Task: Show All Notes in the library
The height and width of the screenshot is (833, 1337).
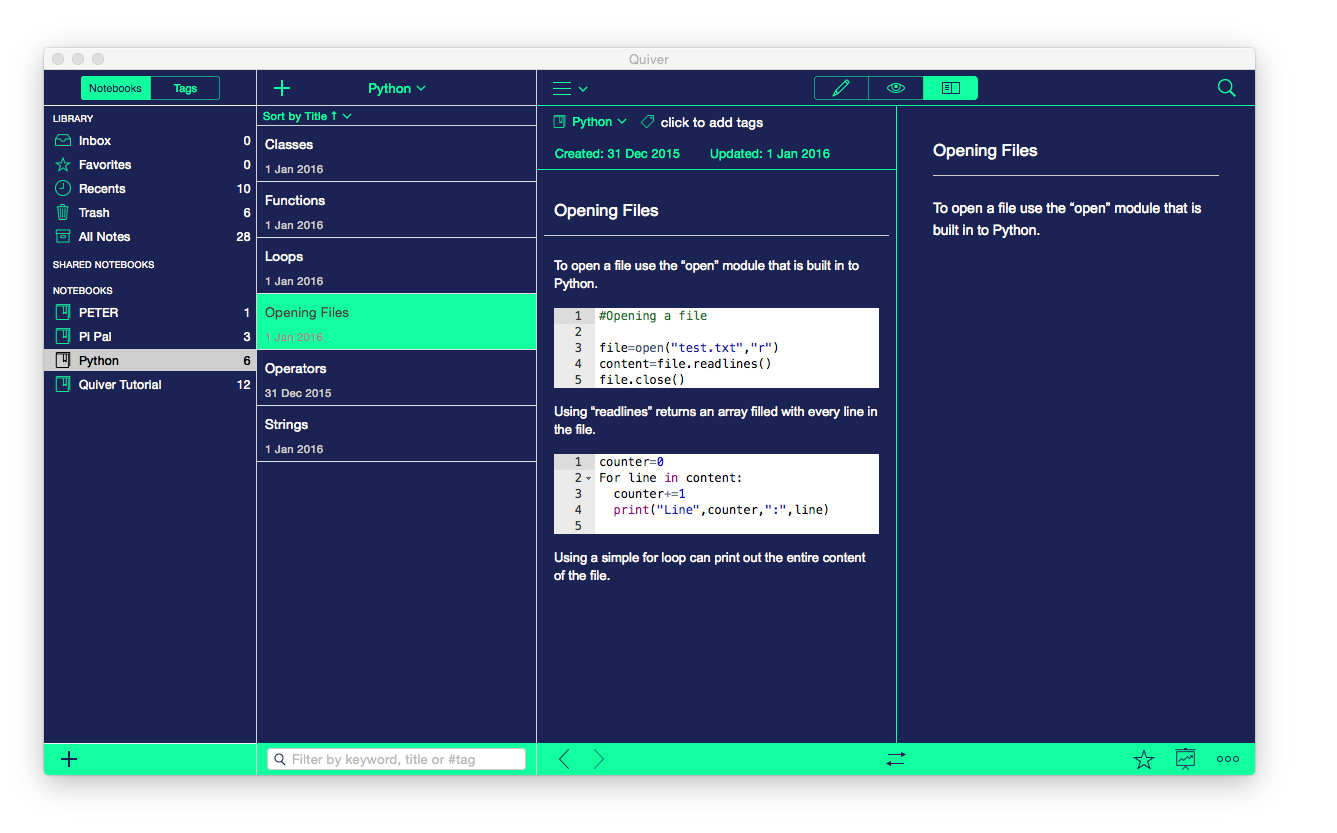Action: point(150,237)
